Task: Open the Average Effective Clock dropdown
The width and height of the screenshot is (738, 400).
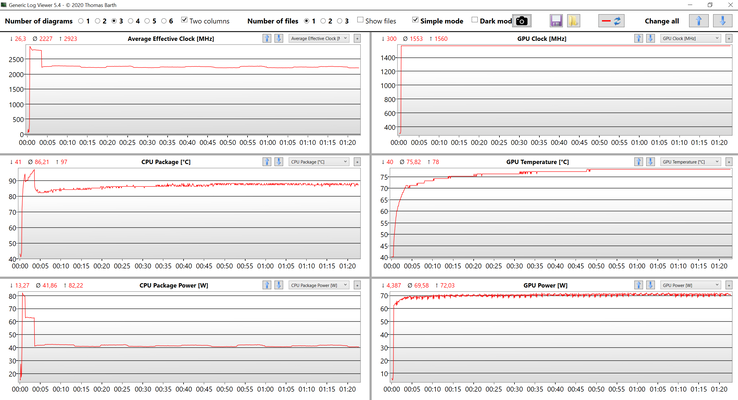Action: coord(317,38)
